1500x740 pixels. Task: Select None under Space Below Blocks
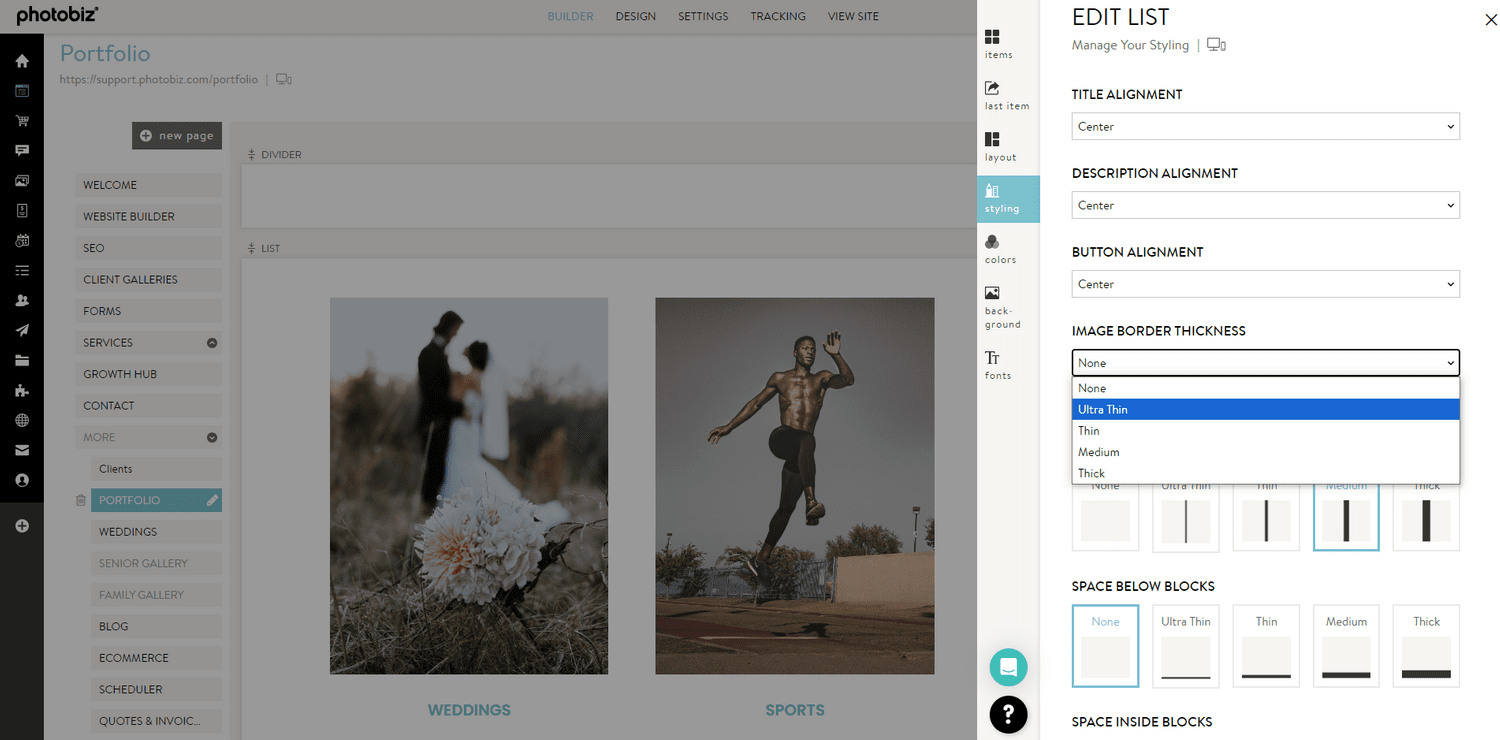[1105, 646]
